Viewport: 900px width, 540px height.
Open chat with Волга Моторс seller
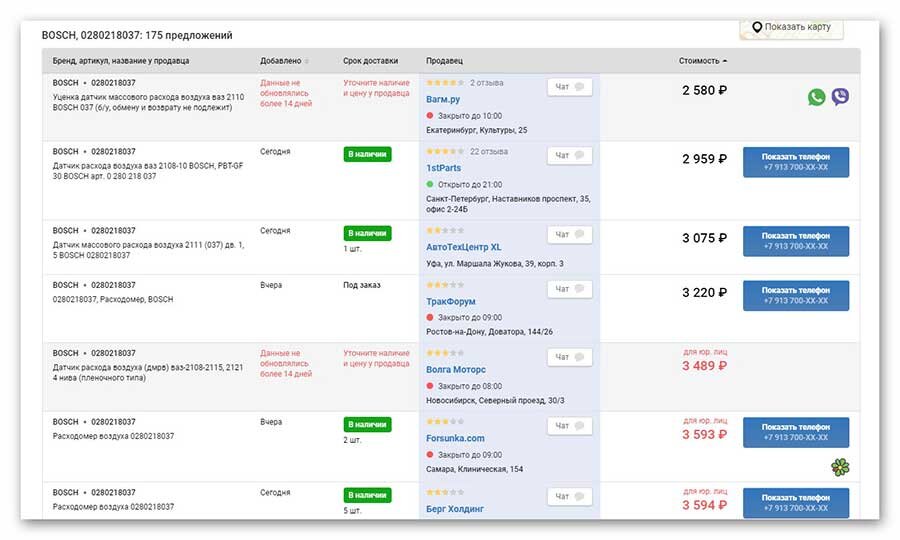coord(569,357)
